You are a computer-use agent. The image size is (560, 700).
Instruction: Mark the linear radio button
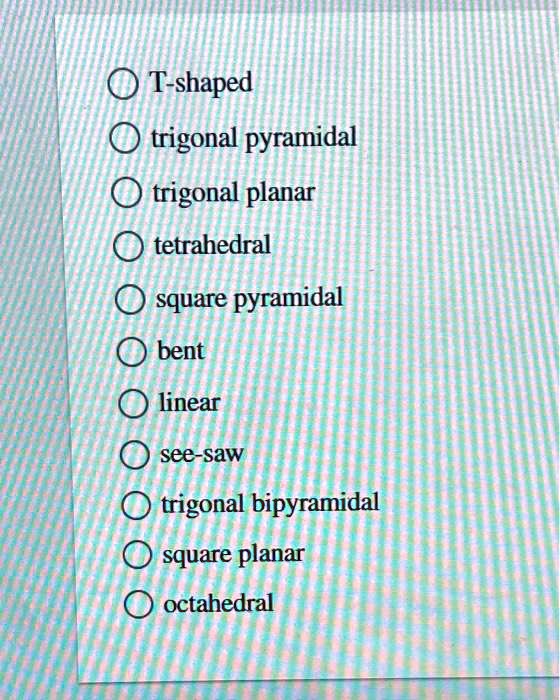pyautogui.click(x=133, y=404)
